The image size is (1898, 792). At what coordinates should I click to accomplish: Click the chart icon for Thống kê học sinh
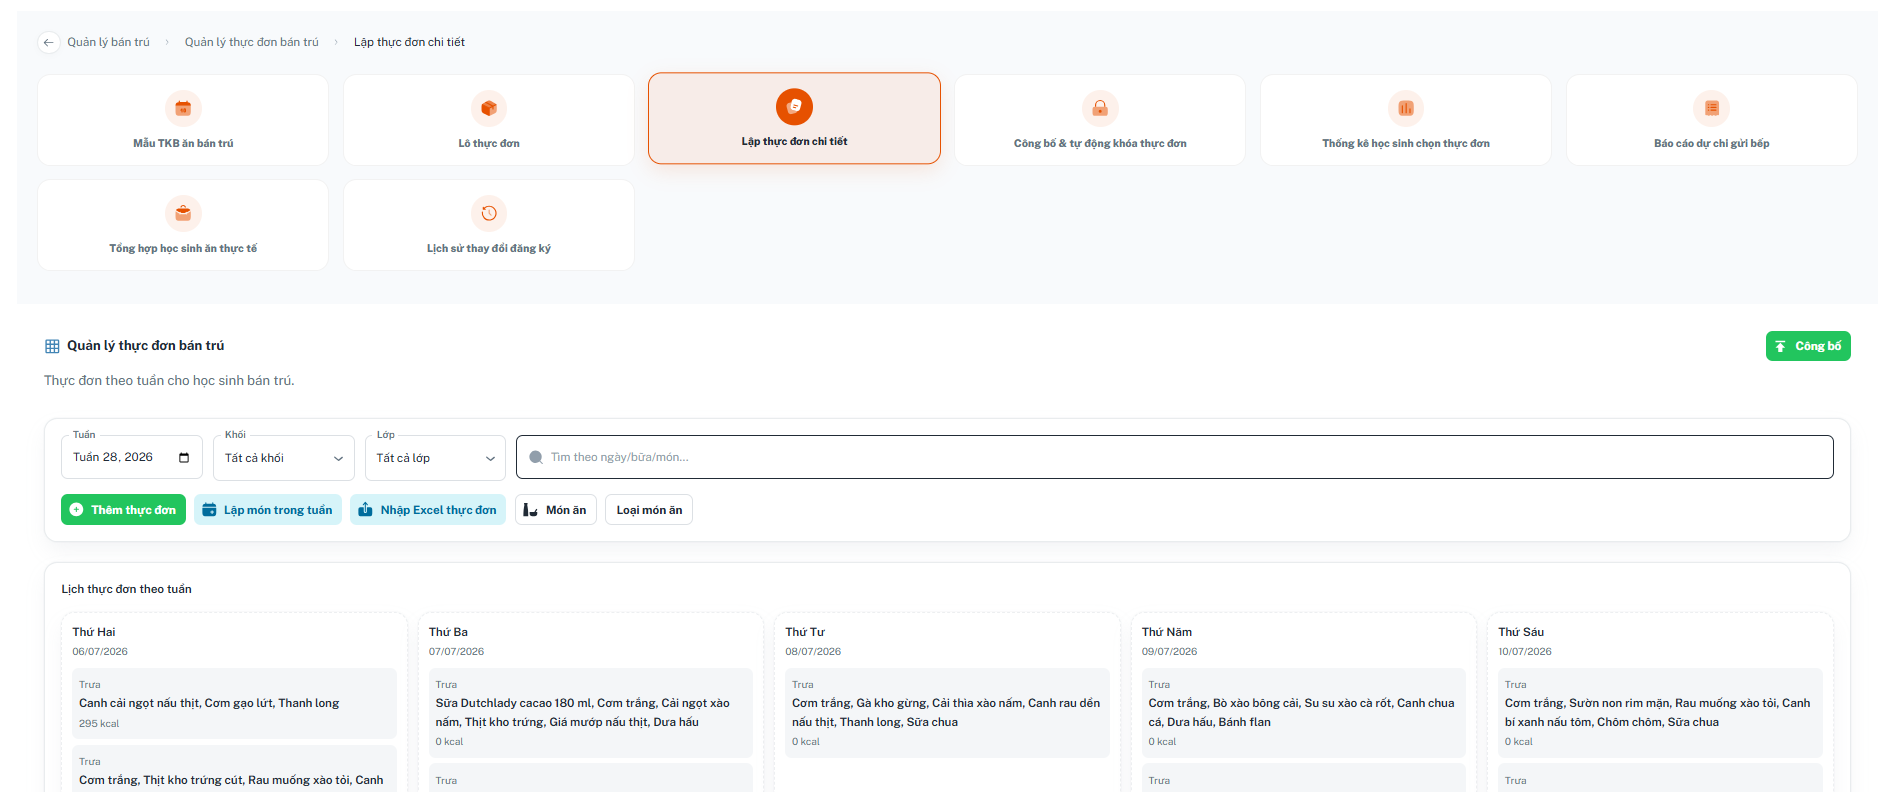[x=1406, y=108]
